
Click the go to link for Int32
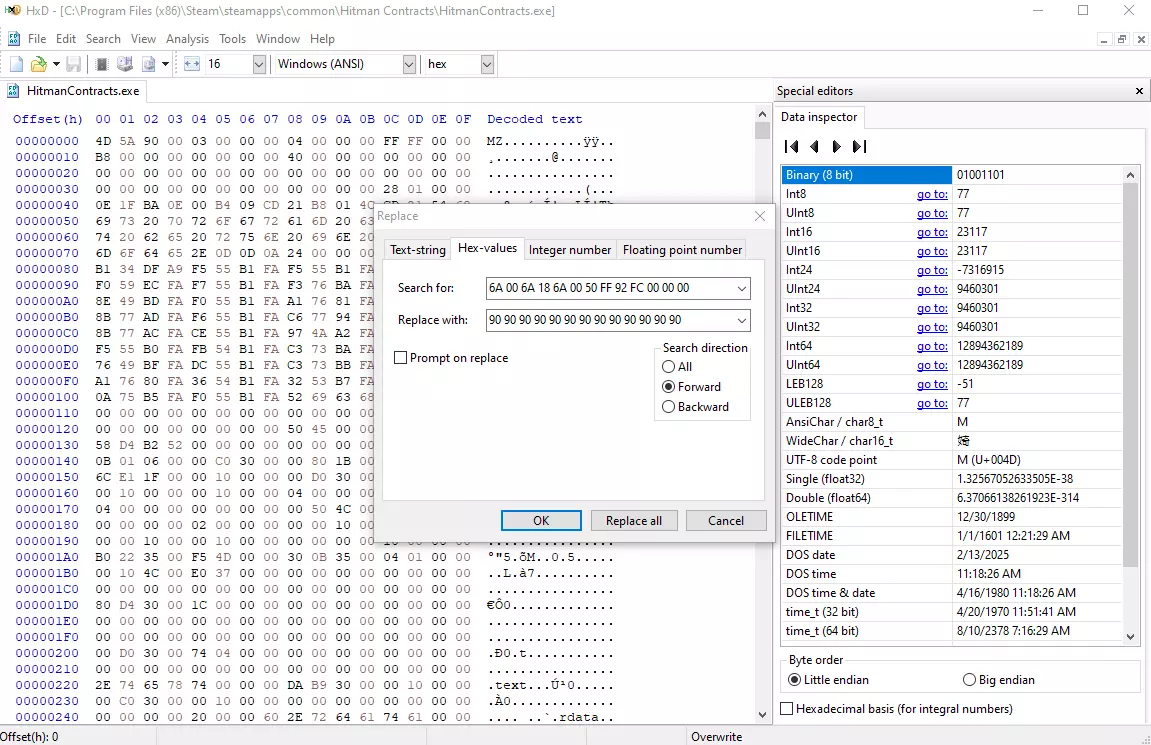pos(931,308)
